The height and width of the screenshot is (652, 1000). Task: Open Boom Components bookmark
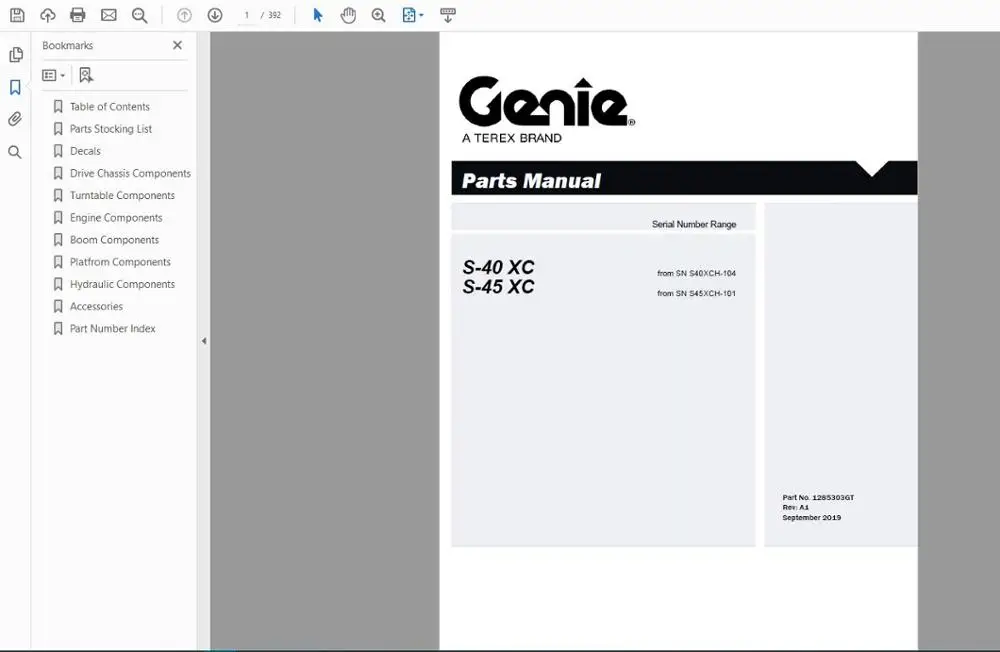[114, 240]
